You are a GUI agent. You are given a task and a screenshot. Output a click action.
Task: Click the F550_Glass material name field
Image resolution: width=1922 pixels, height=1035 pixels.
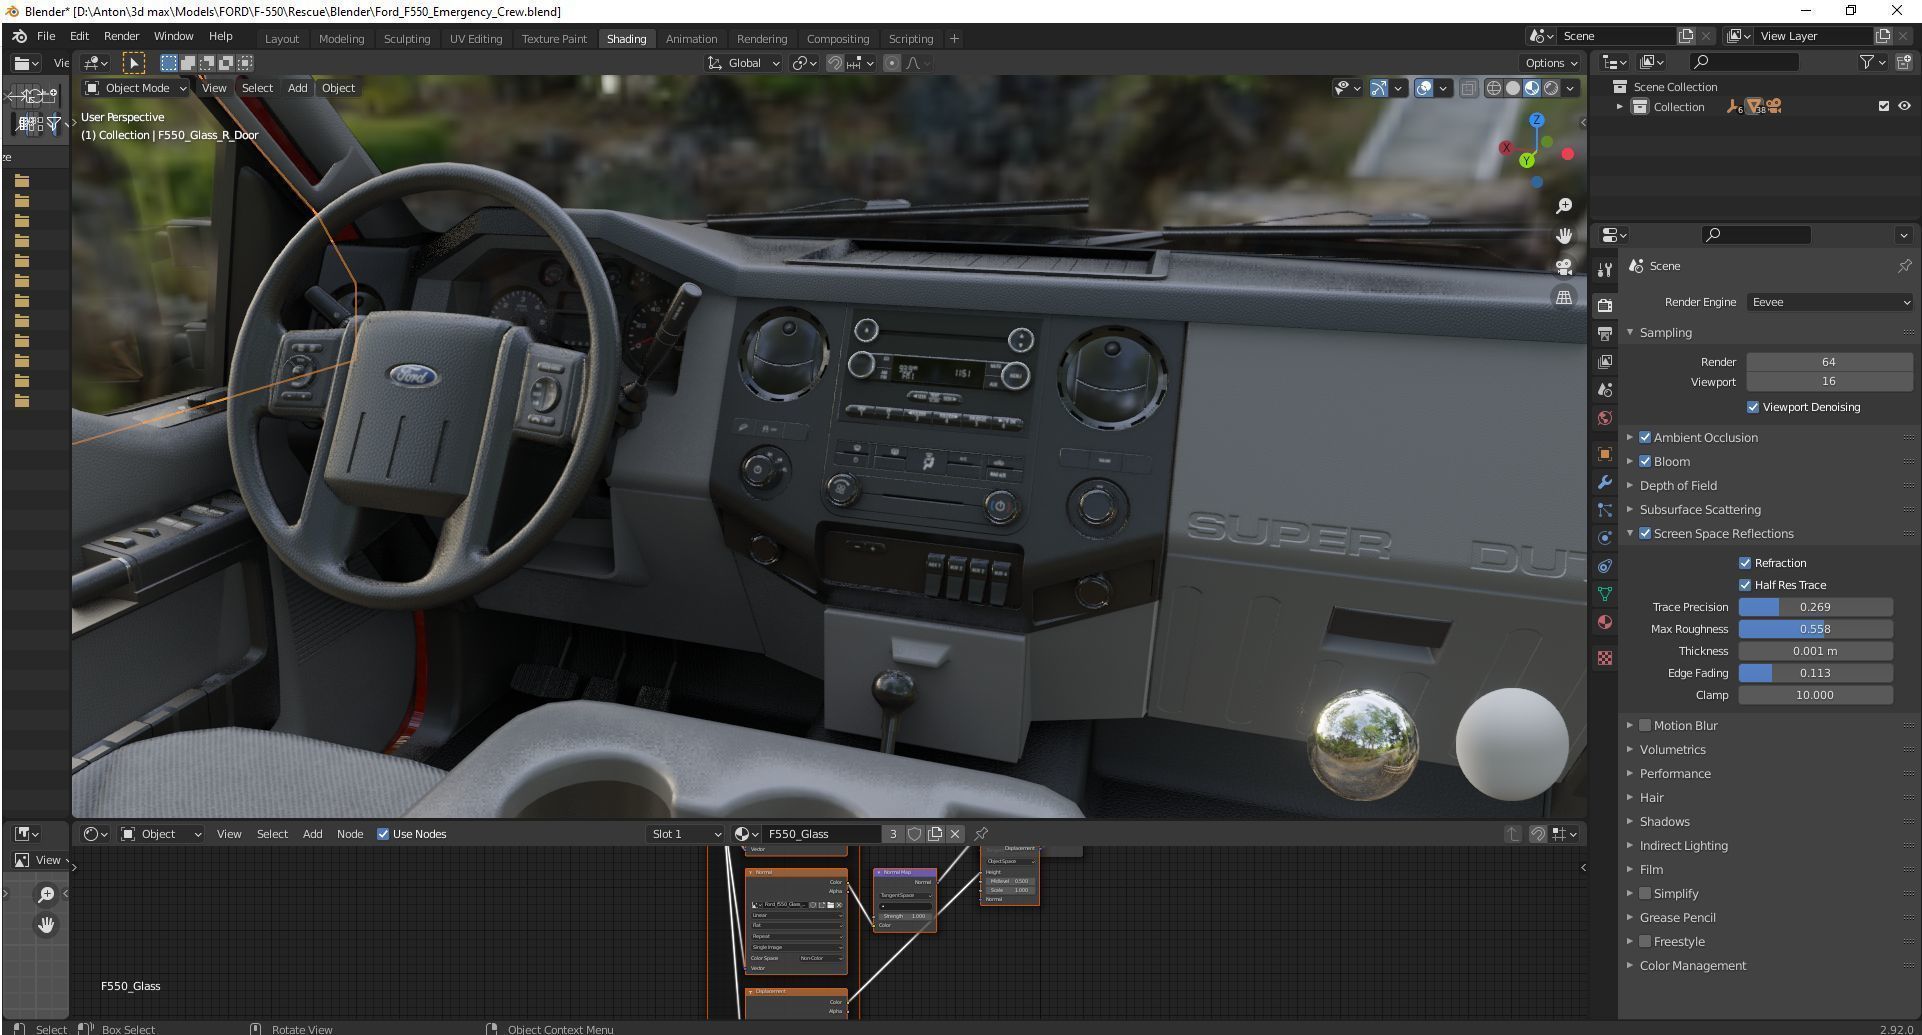pos(822,834)
